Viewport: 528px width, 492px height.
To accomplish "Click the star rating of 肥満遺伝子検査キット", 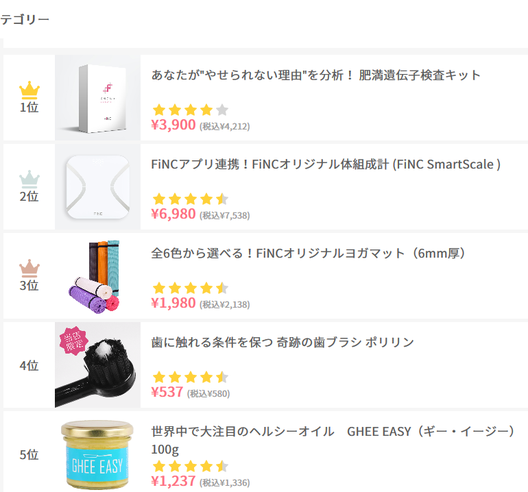I will (190, 110).
